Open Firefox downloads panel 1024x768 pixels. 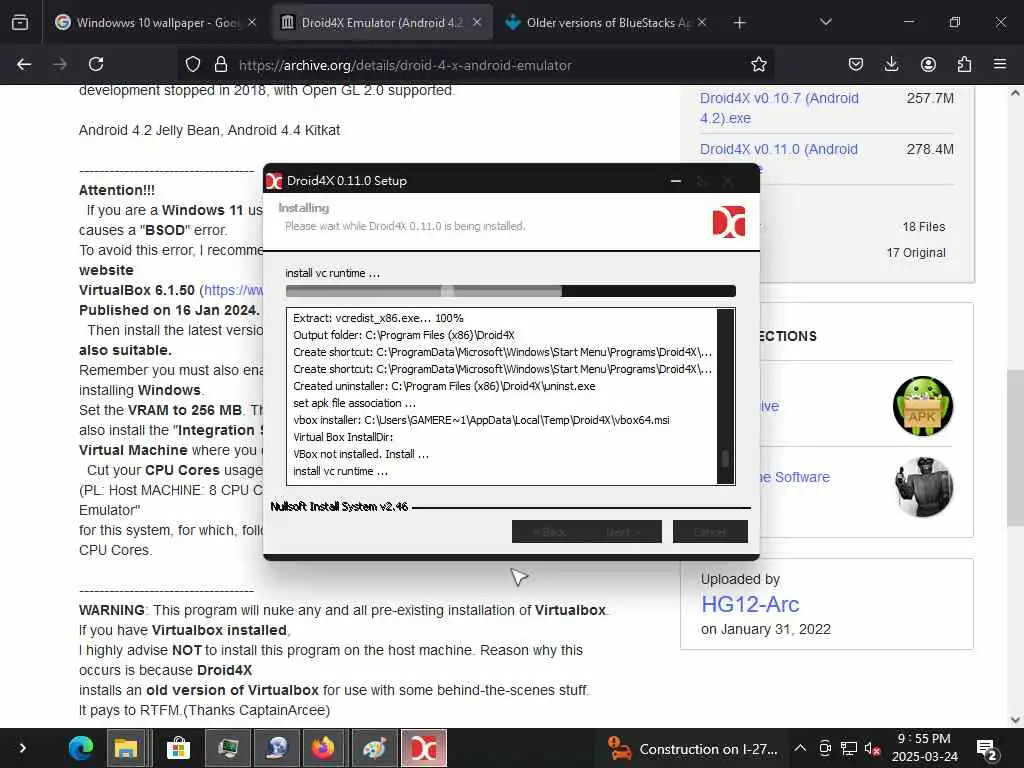click(x=891, y=64)
